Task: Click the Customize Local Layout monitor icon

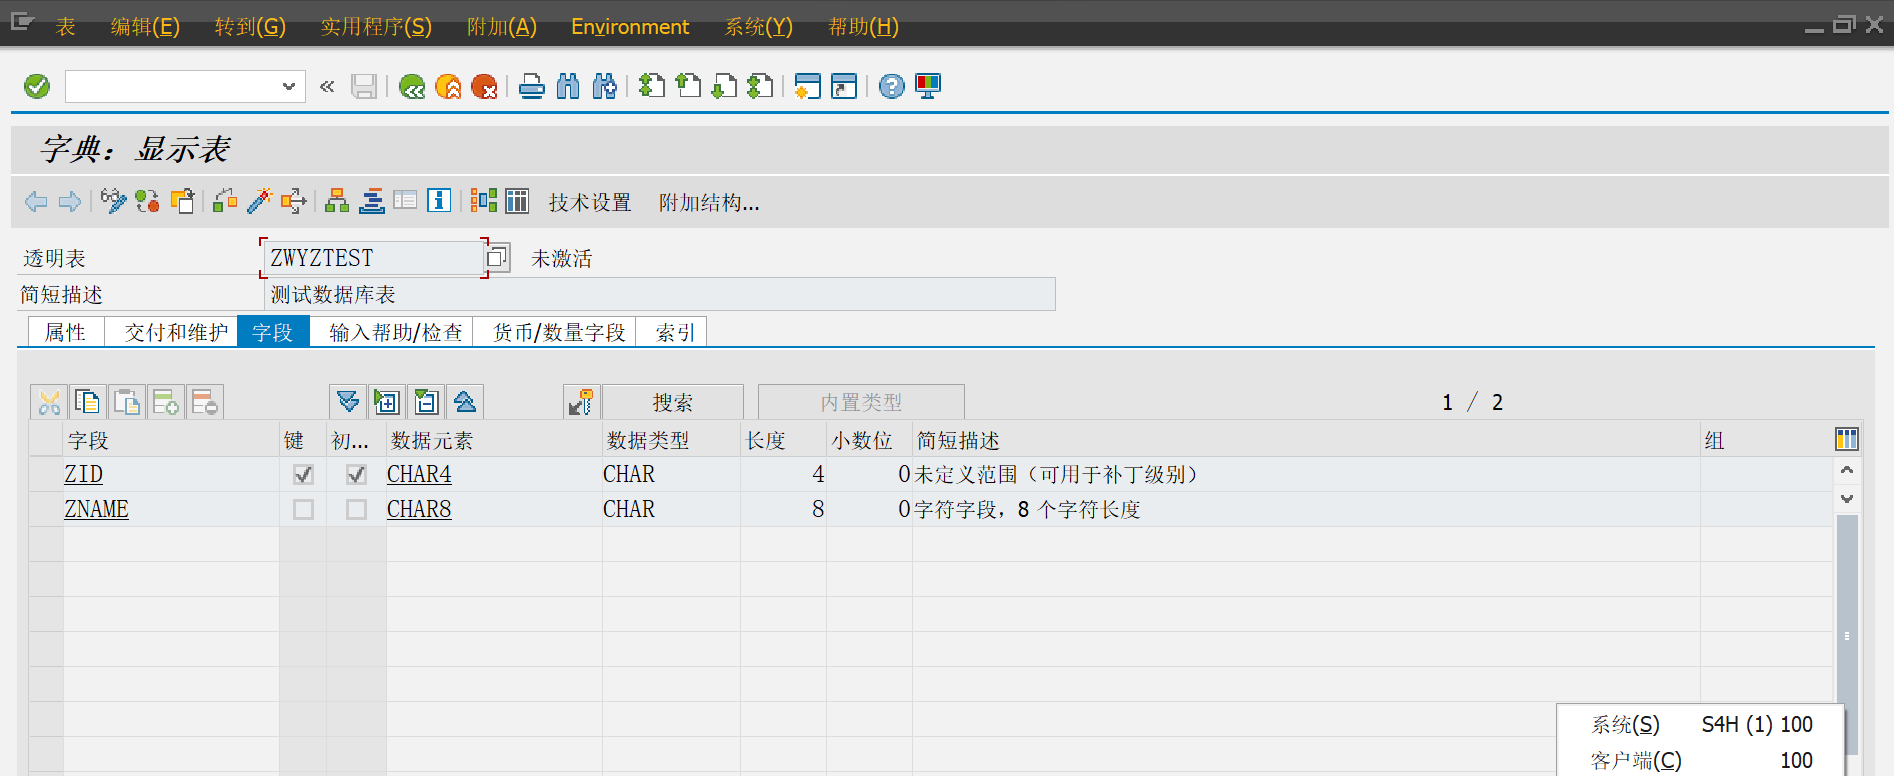Action: (x=928, y=87)
